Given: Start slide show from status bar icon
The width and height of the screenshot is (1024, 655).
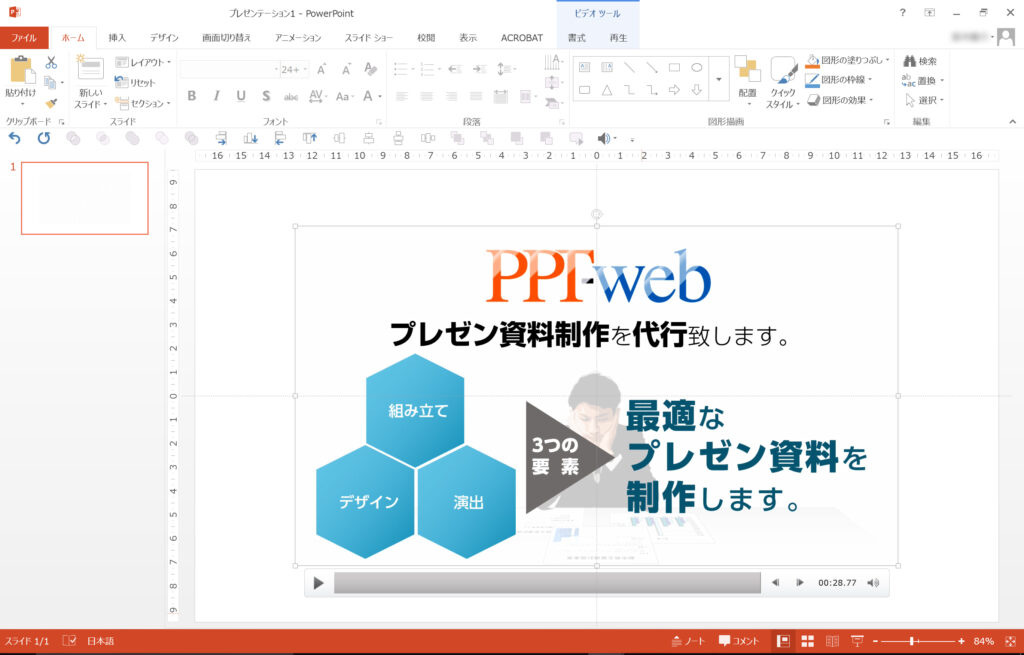Looking at the screenshot, I should [x=857, y=641].
